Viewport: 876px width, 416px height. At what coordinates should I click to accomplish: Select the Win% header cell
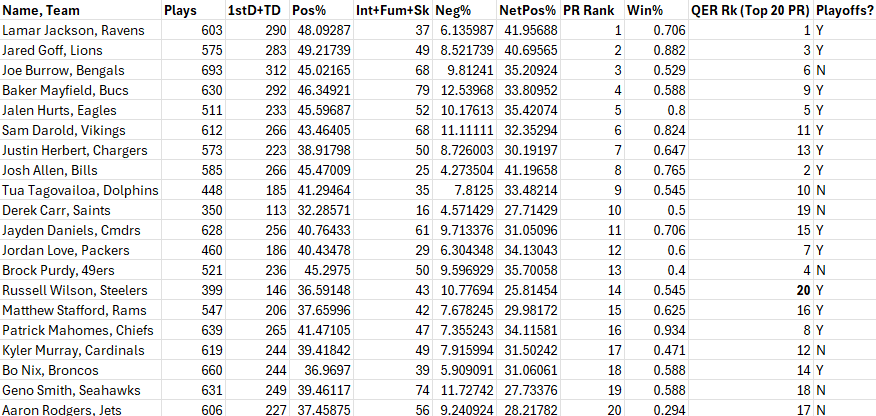click(656, 10)
